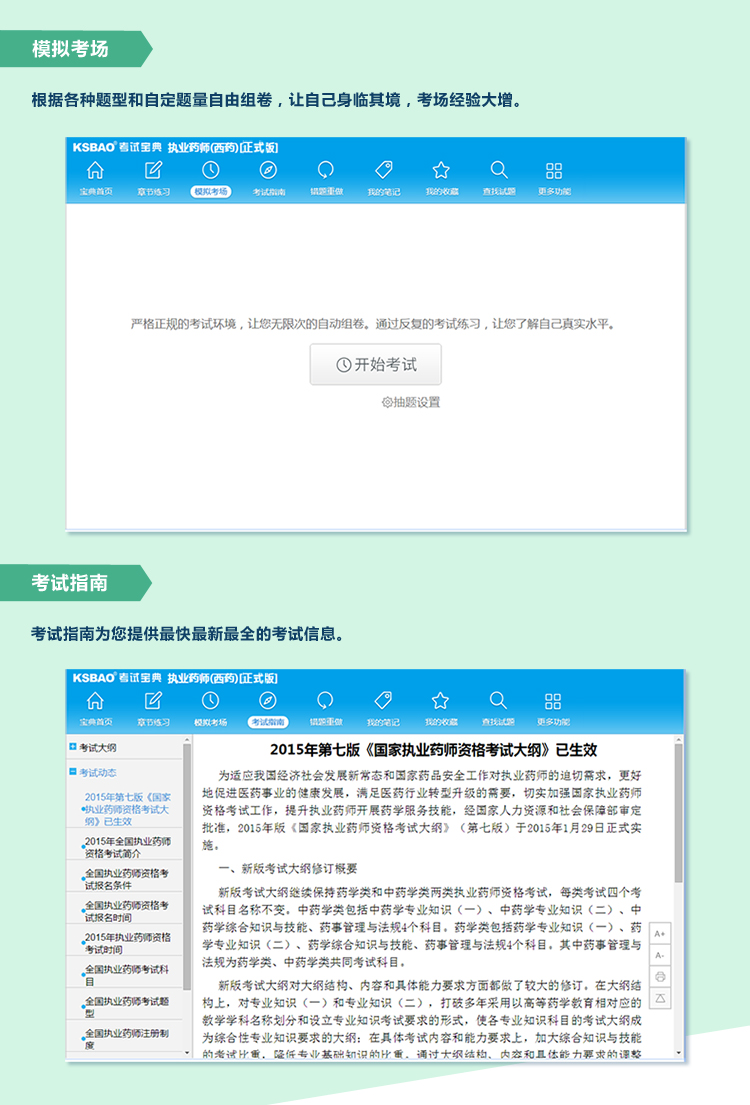The height and width of the screenshot is (1105, 750).
Task: Click the sidebar scrollbar down arrow
Action: click(187, 1053)
